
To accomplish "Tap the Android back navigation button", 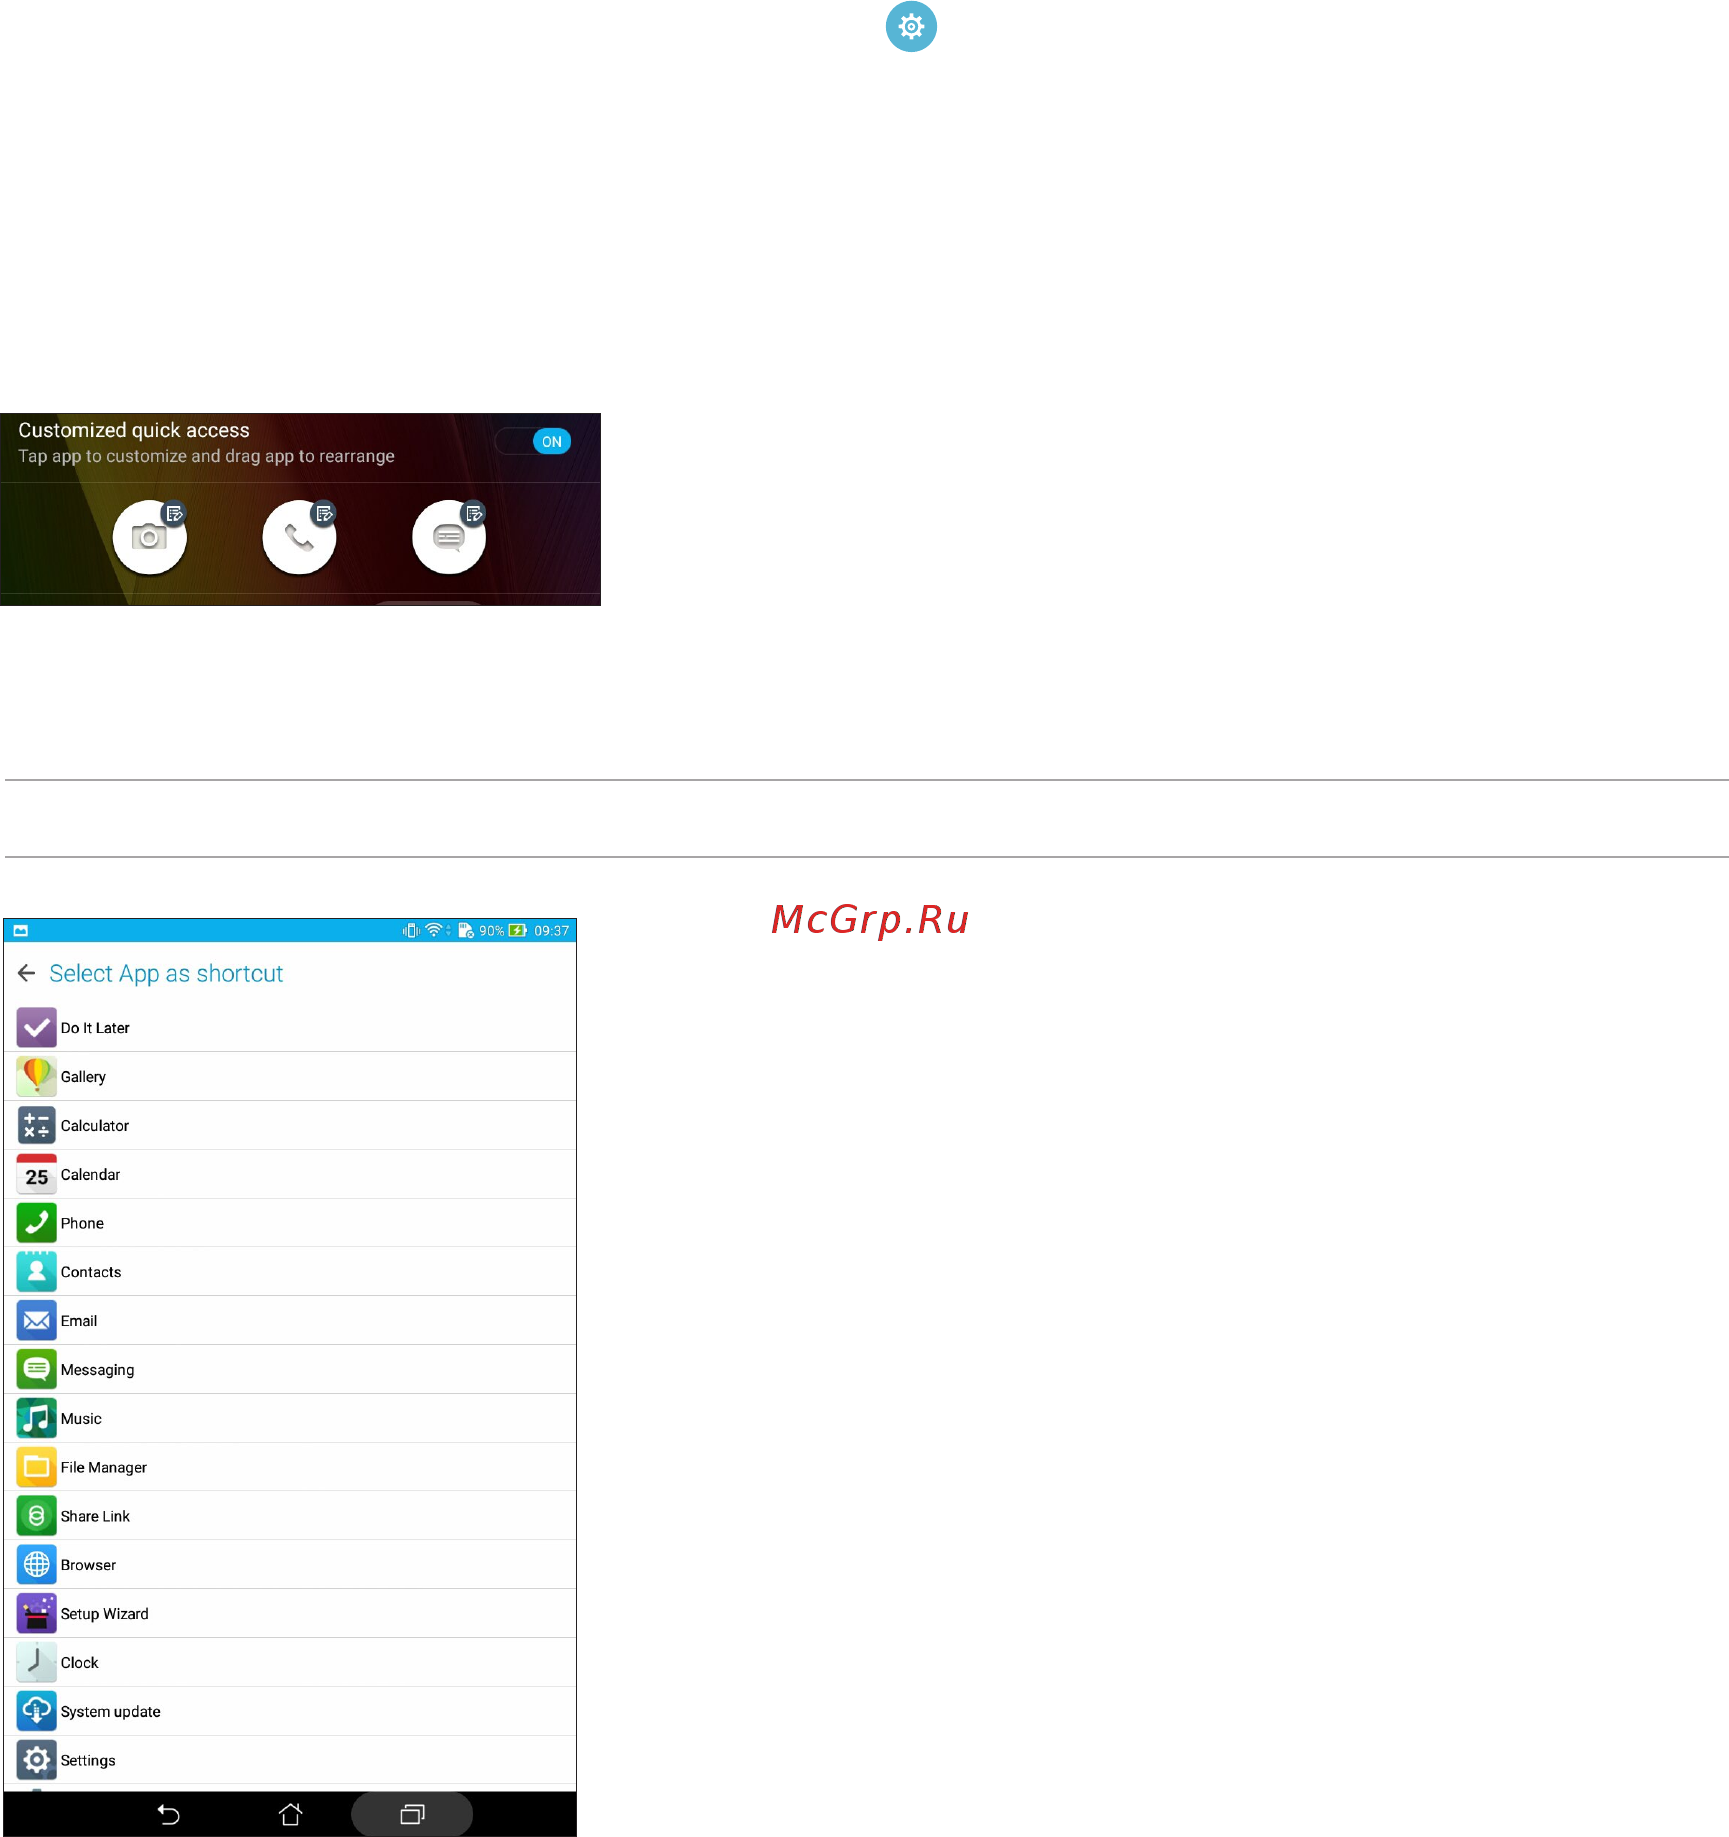I will [169, 1814].
